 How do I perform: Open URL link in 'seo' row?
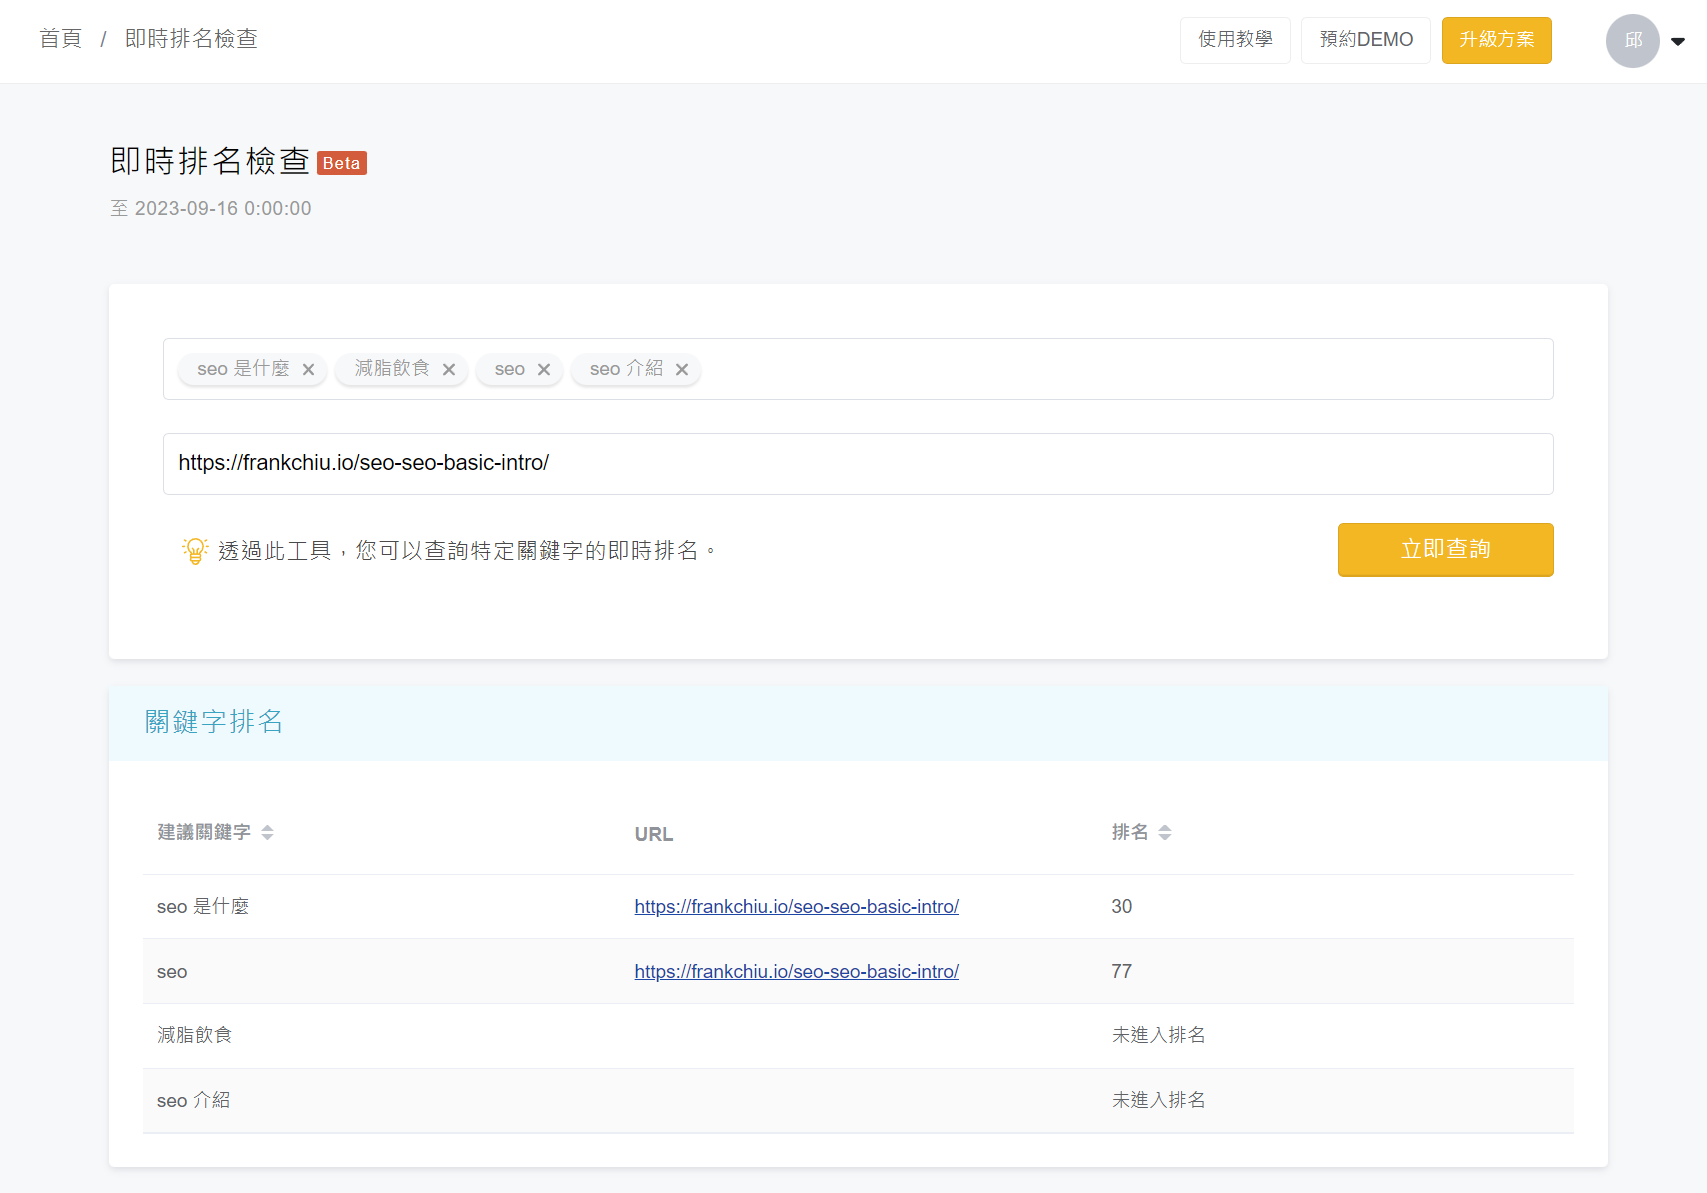point(796,972)
